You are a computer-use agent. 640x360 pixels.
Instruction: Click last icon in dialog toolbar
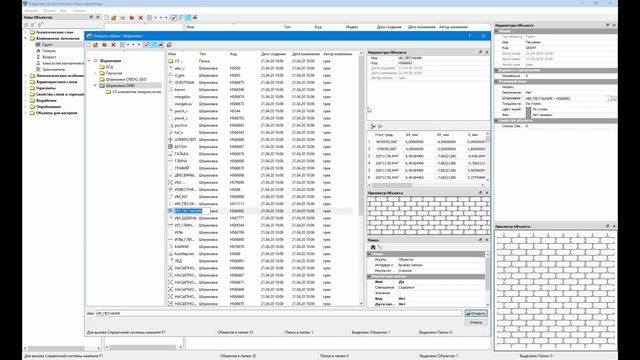click(169, 45)
